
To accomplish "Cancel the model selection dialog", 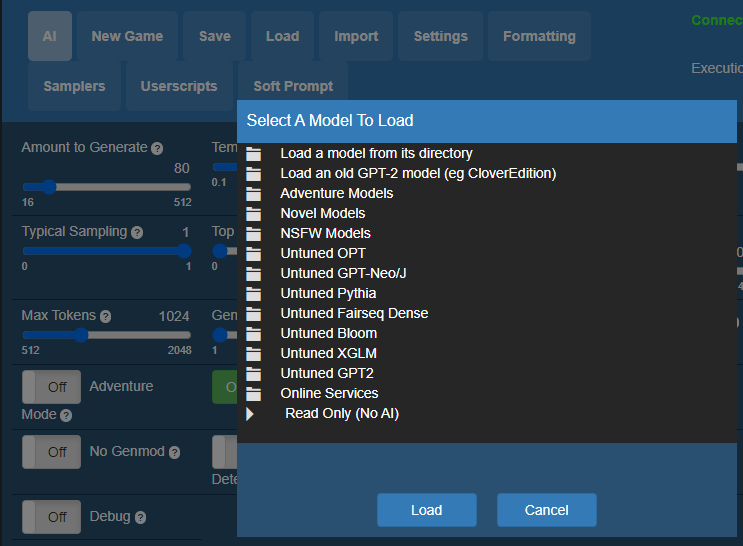I will pos(546,510).
